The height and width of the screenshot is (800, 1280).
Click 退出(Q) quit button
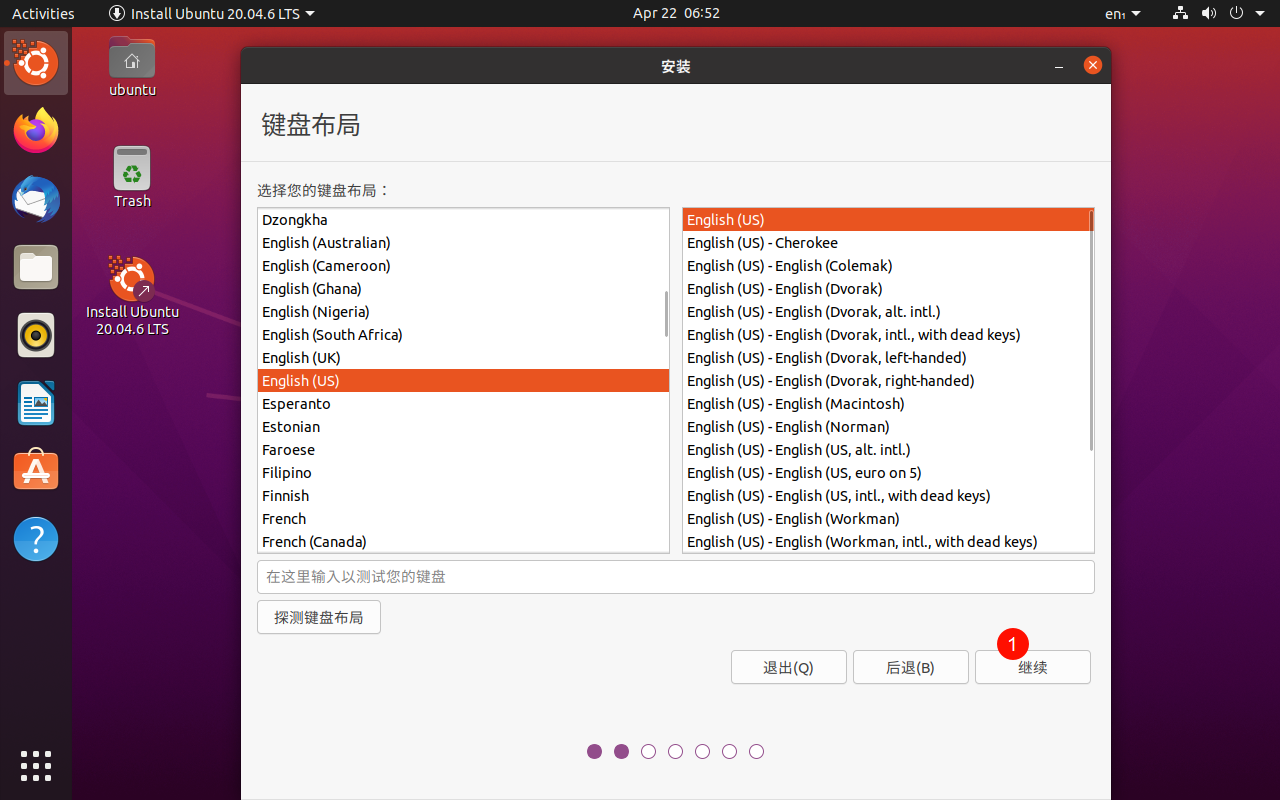[x=788, y=667]
